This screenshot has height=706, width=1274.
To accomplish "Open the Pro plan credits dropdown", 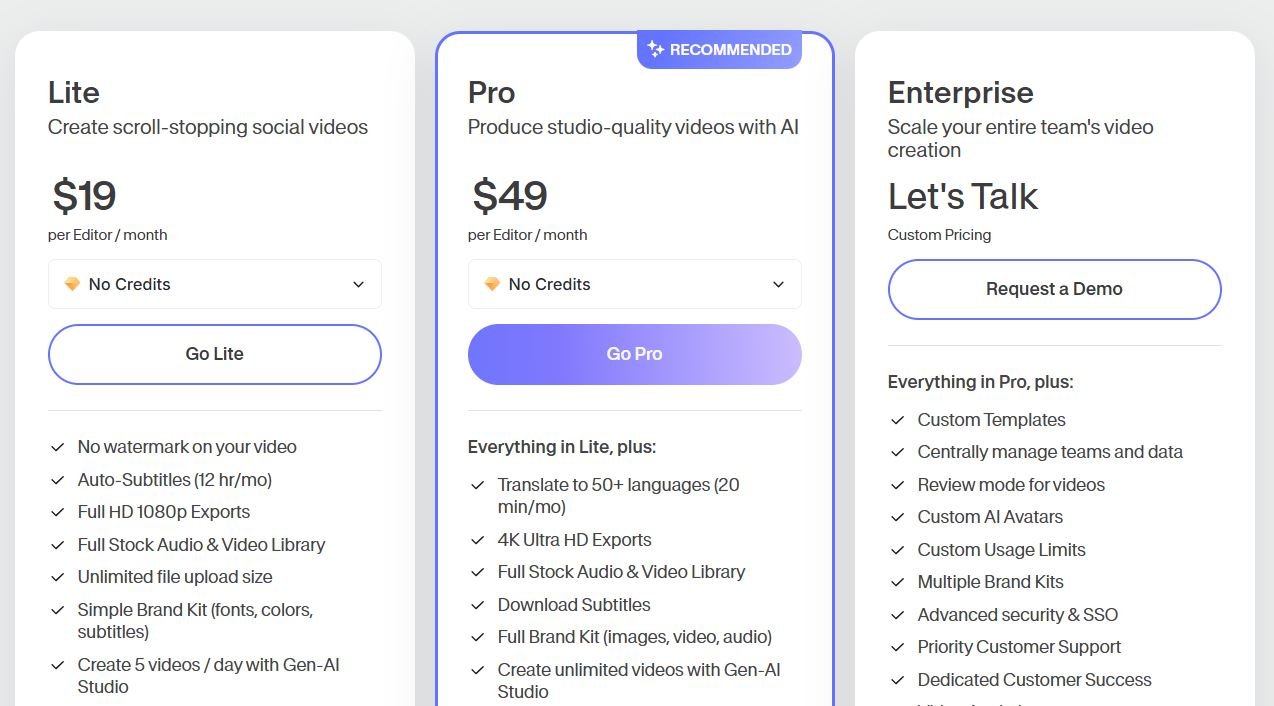I will coord(635,284).
